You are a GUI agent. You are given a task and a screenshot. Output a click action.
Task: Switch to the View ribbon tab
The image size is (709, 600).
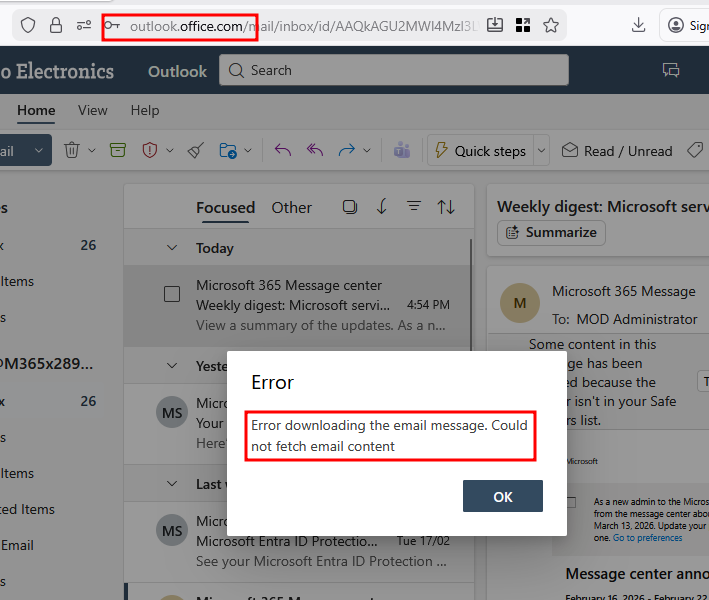pos(93,110)
